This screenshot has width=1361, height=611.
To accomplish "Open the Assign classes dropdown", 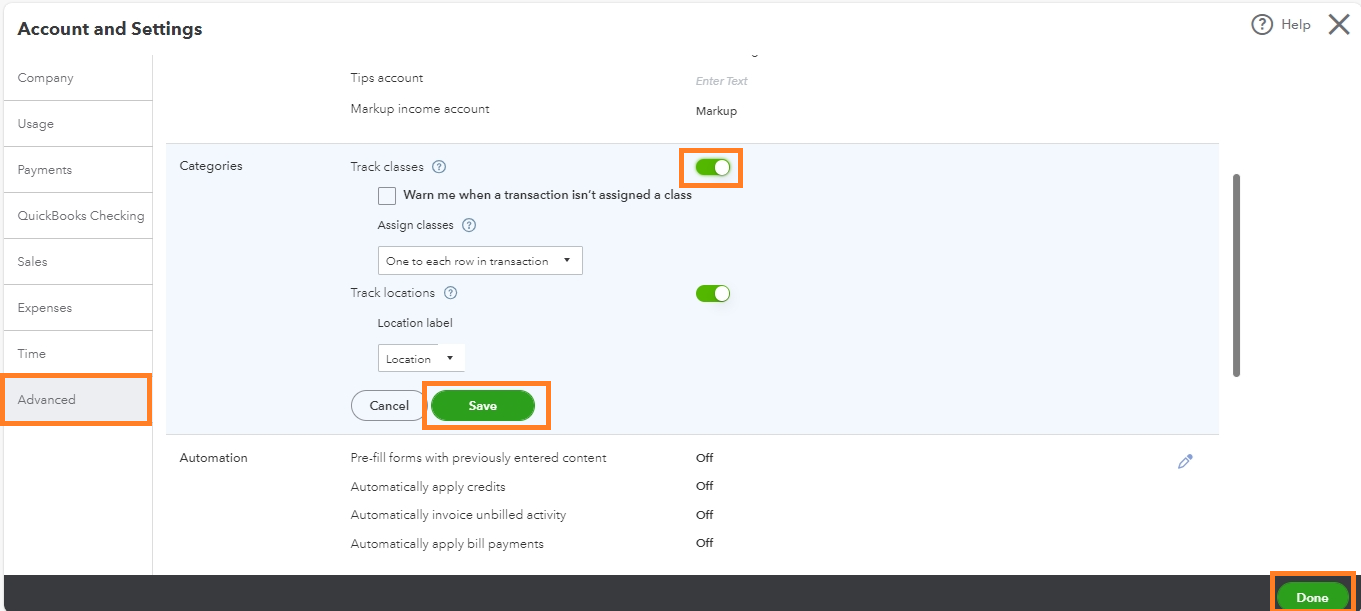I will (480, 261).
